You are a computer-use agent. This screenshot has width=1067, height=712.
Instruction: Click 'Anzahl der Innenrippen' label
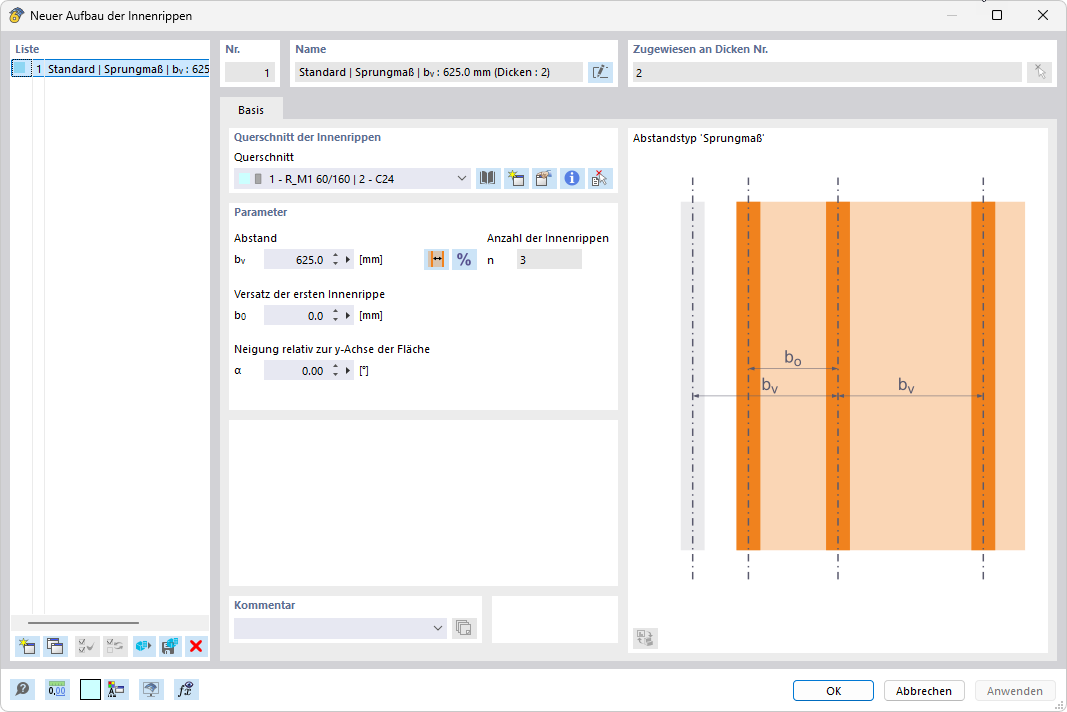[548, 238]
